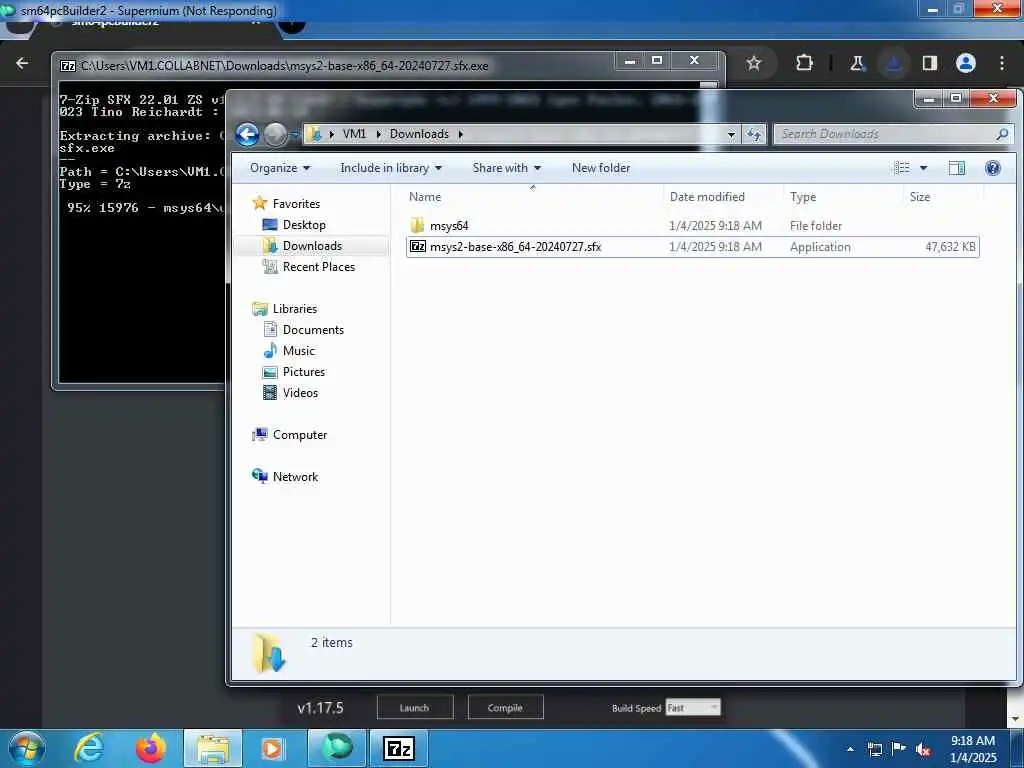Expand the view options dropdown arrow

[923, 168]
